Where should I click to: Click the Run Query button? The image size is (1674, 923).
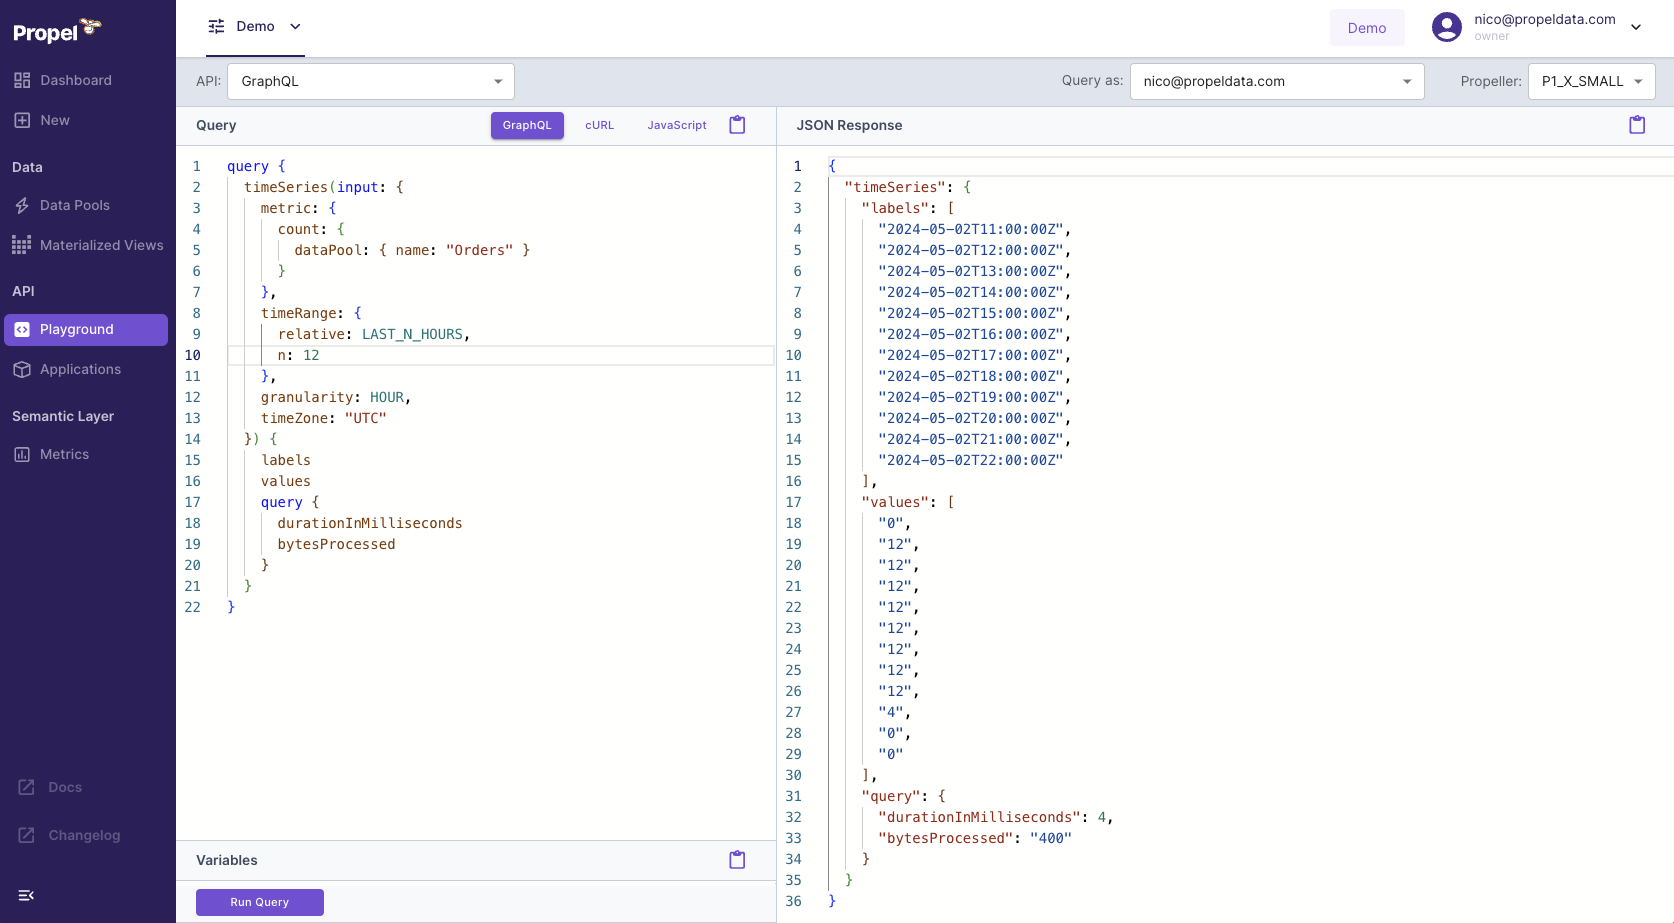(x=259, y=902)
